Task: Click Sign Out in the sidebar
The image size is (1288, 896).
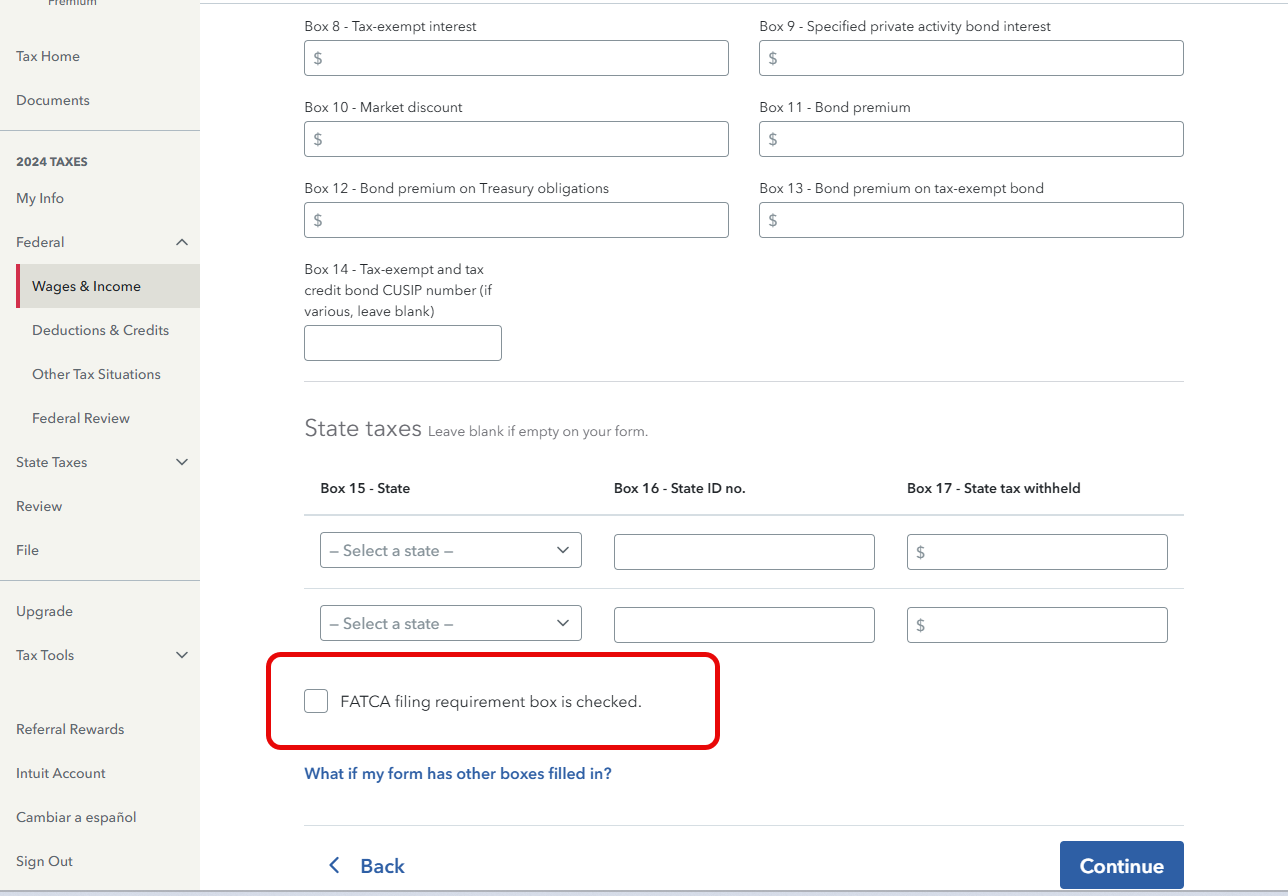Action: [44, 861]
